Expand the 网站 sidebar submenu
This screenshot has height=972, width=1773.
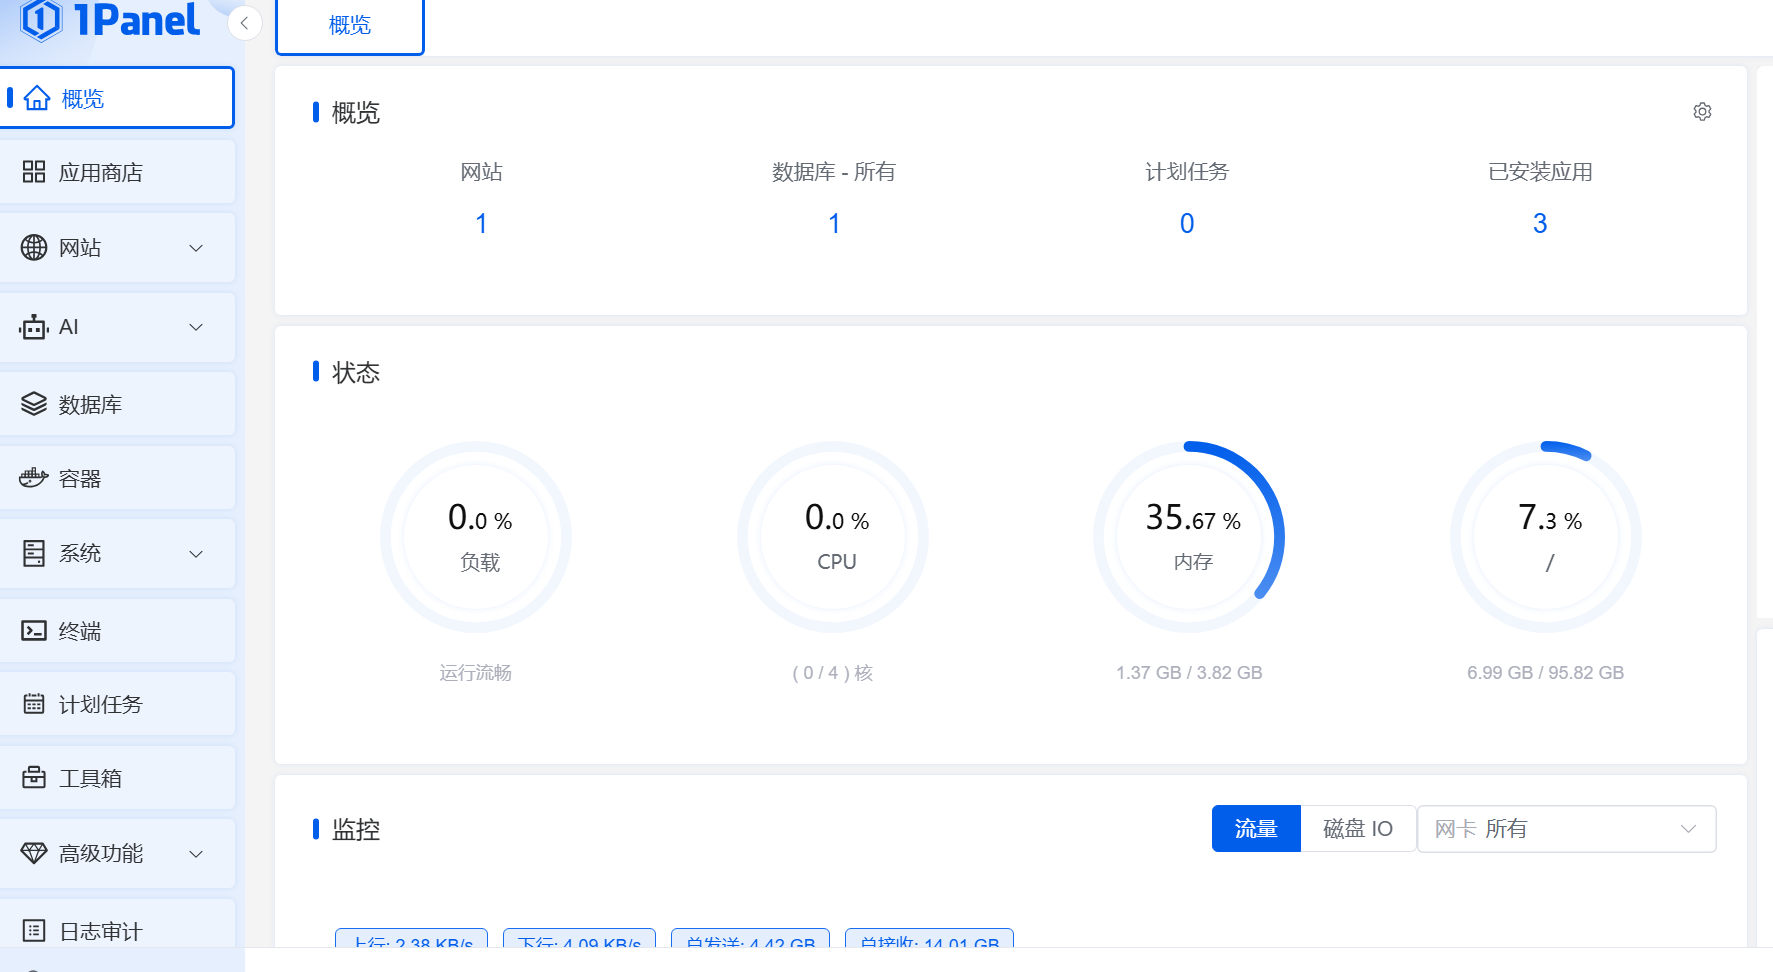(196, 248)
